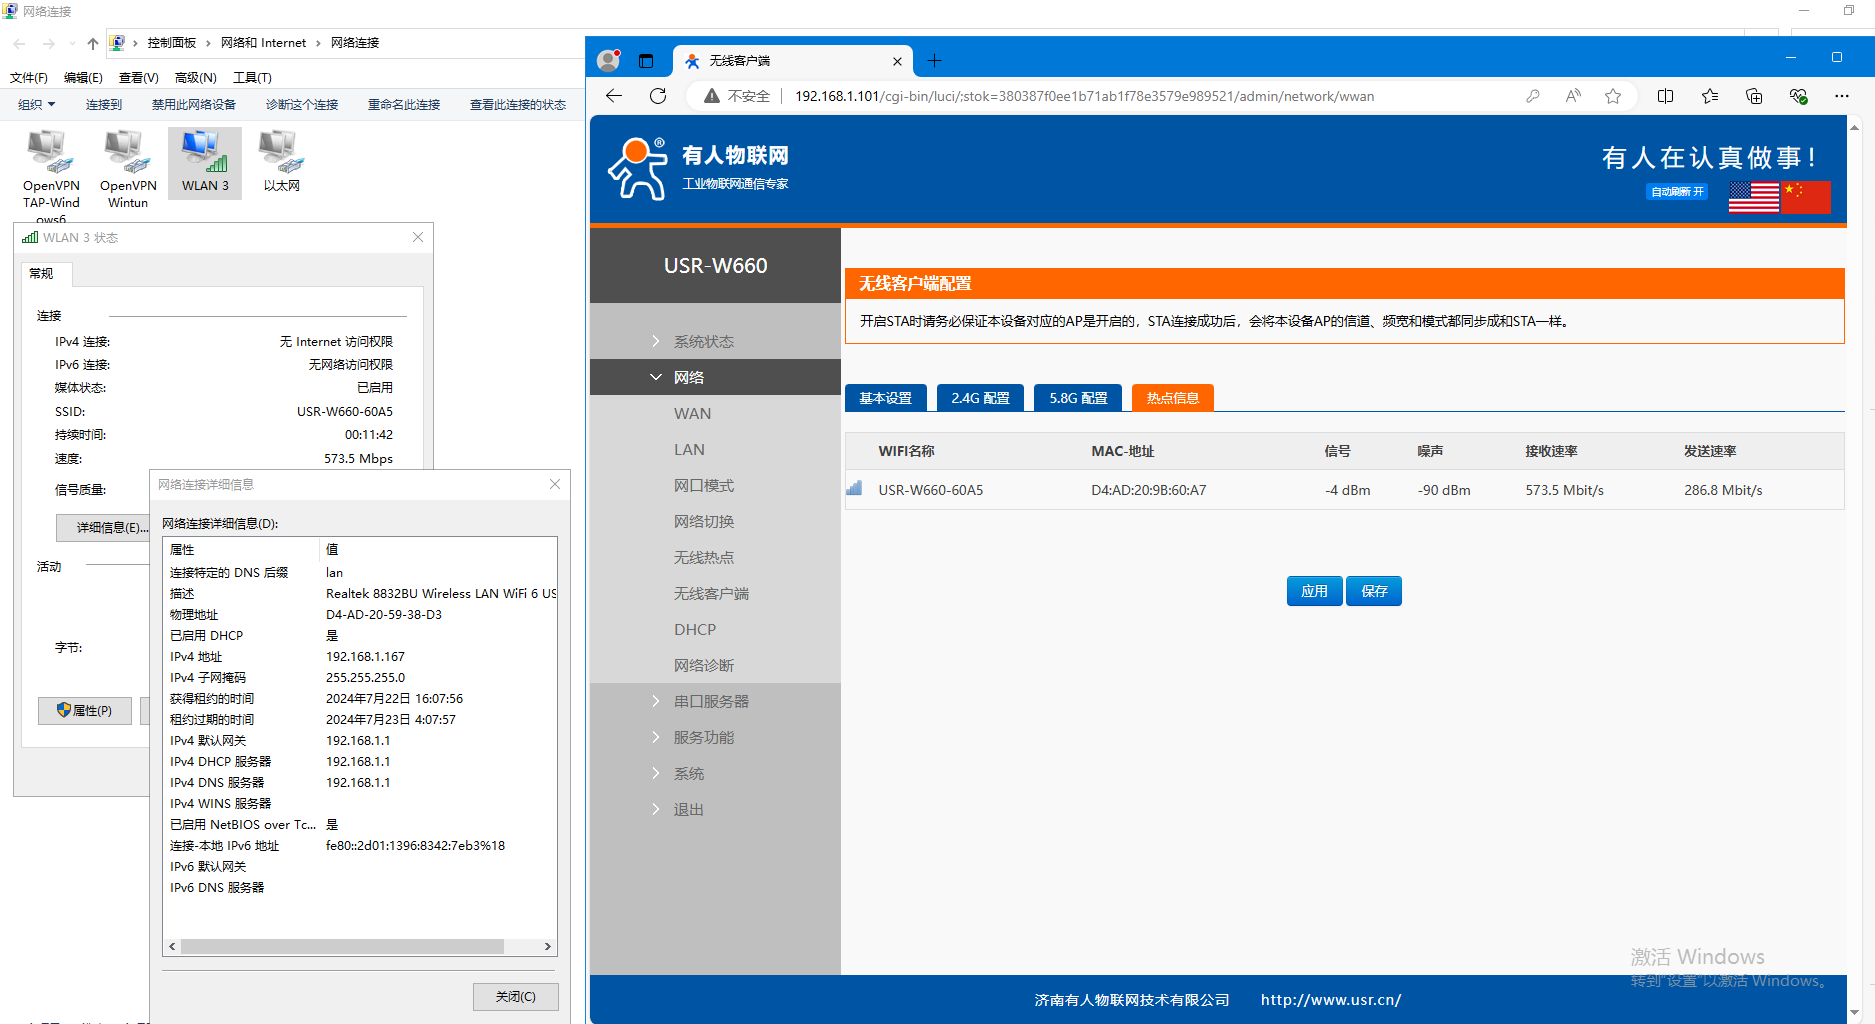Switch language with the US flag icon
The image size is (1875, 1024).
(1753, 196)
